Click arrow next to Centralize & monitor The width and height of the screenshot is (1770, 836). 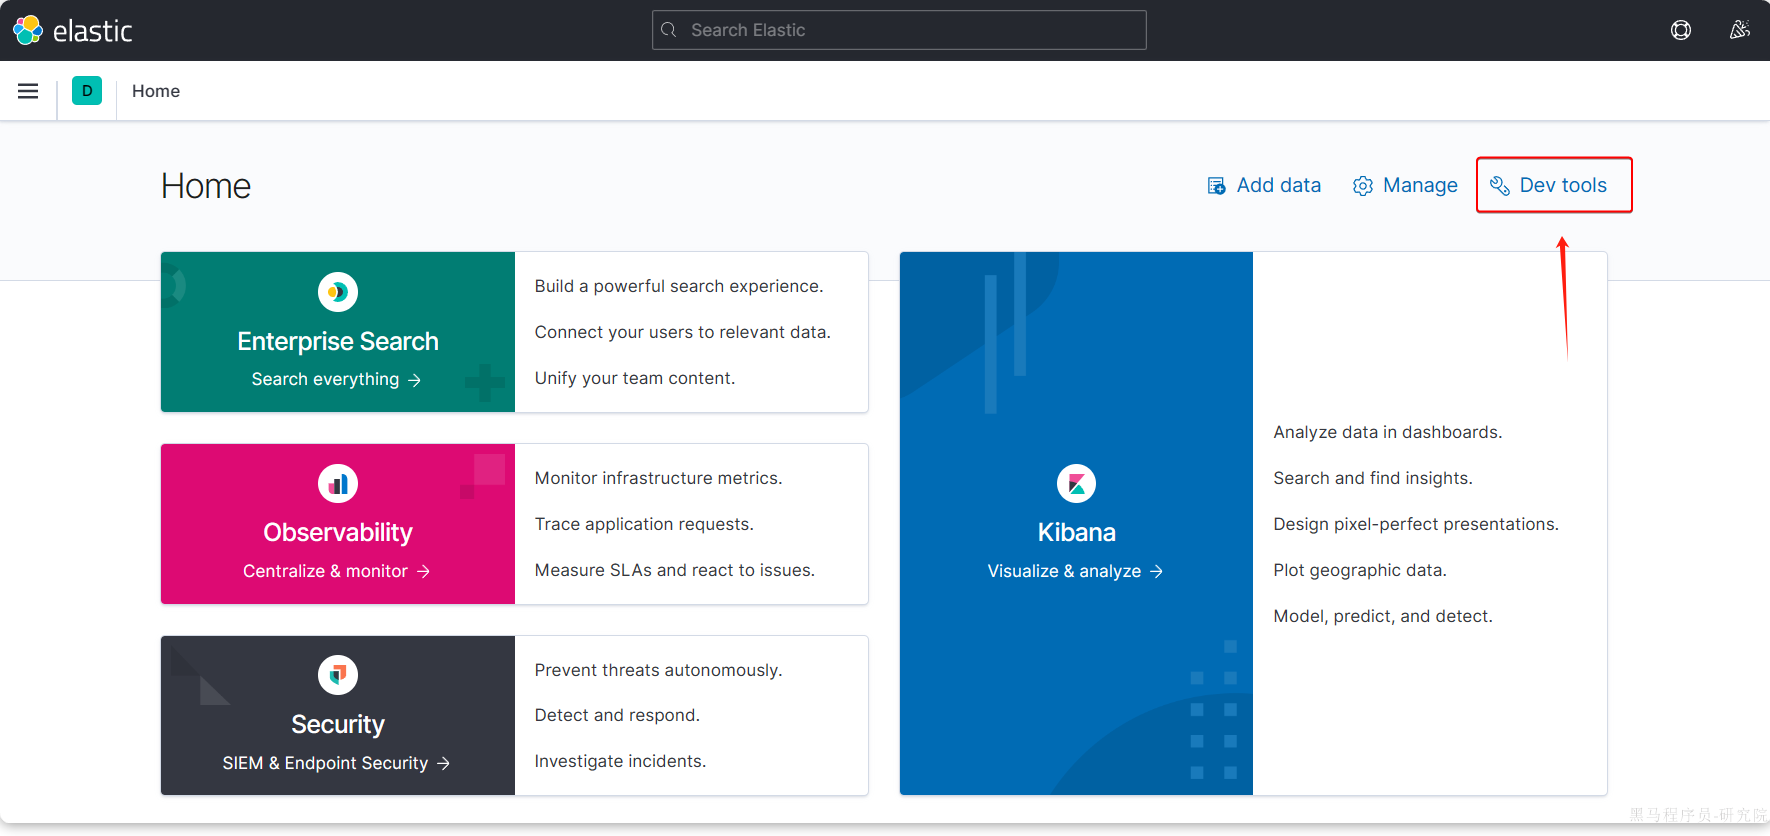click(423, 571)
